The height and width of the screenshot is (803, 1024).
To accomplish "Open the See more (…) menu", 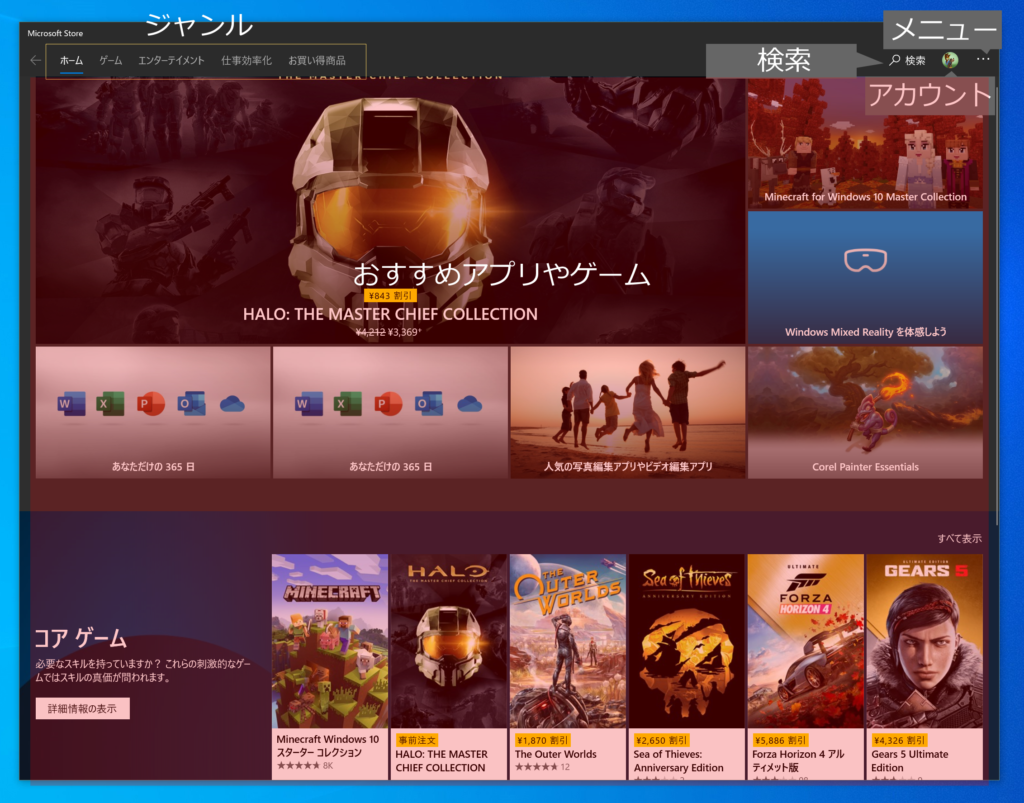I will point(983,59).
